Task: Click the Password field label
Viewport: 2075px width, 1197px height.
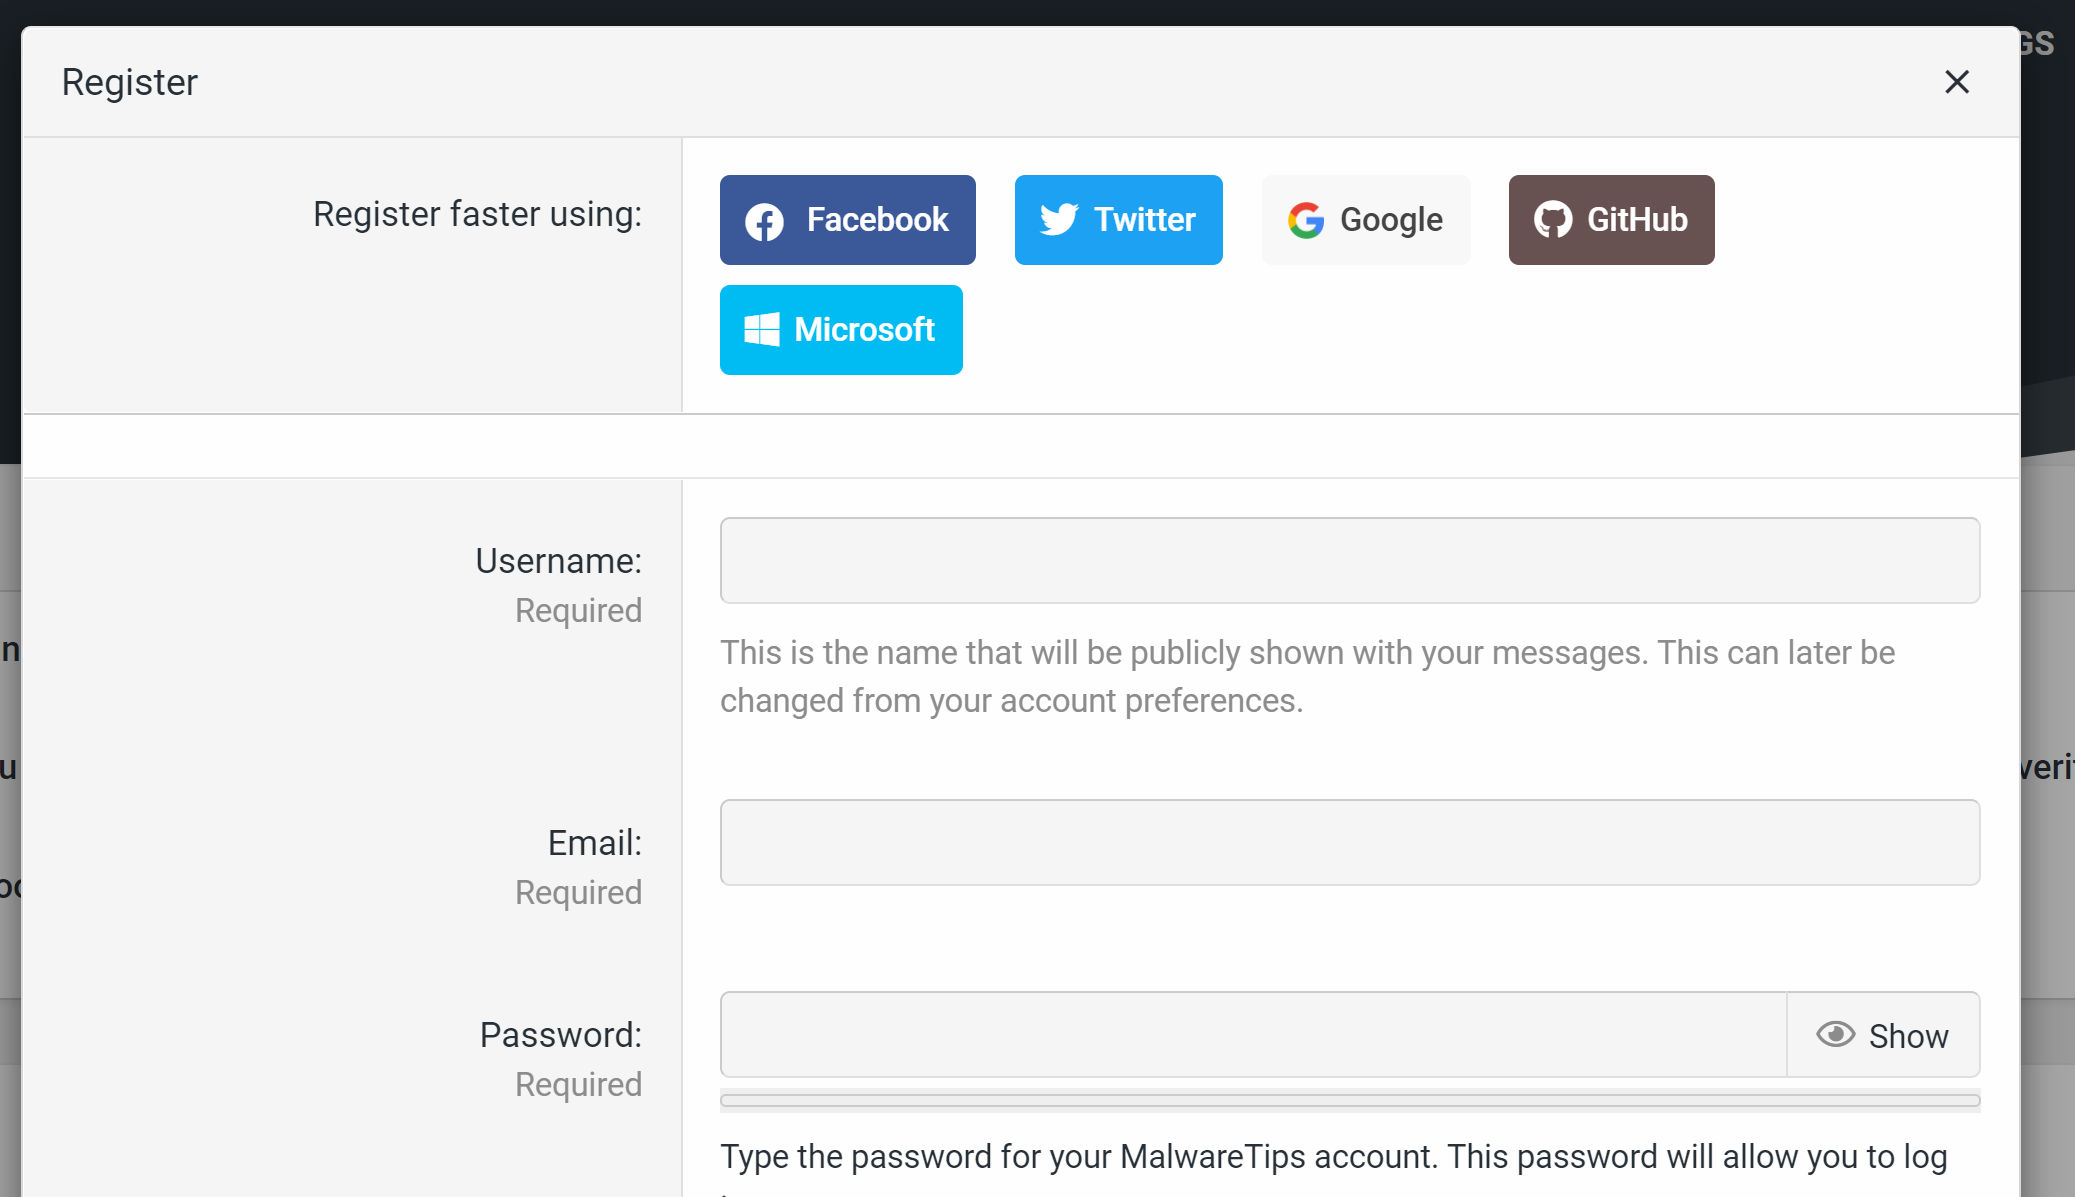Action: (x=560, y=1035)
